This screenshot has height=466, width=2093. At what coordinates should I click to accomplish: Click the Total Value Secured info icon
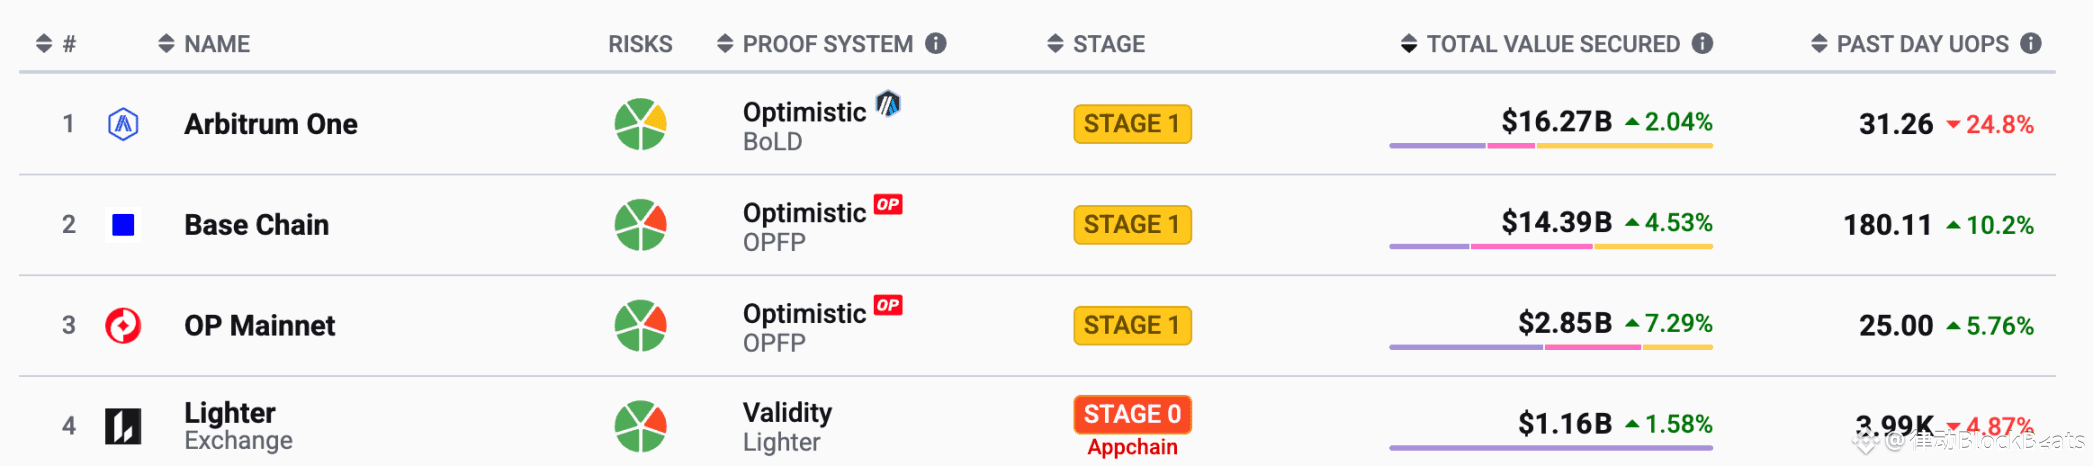tap(1702, 43)
